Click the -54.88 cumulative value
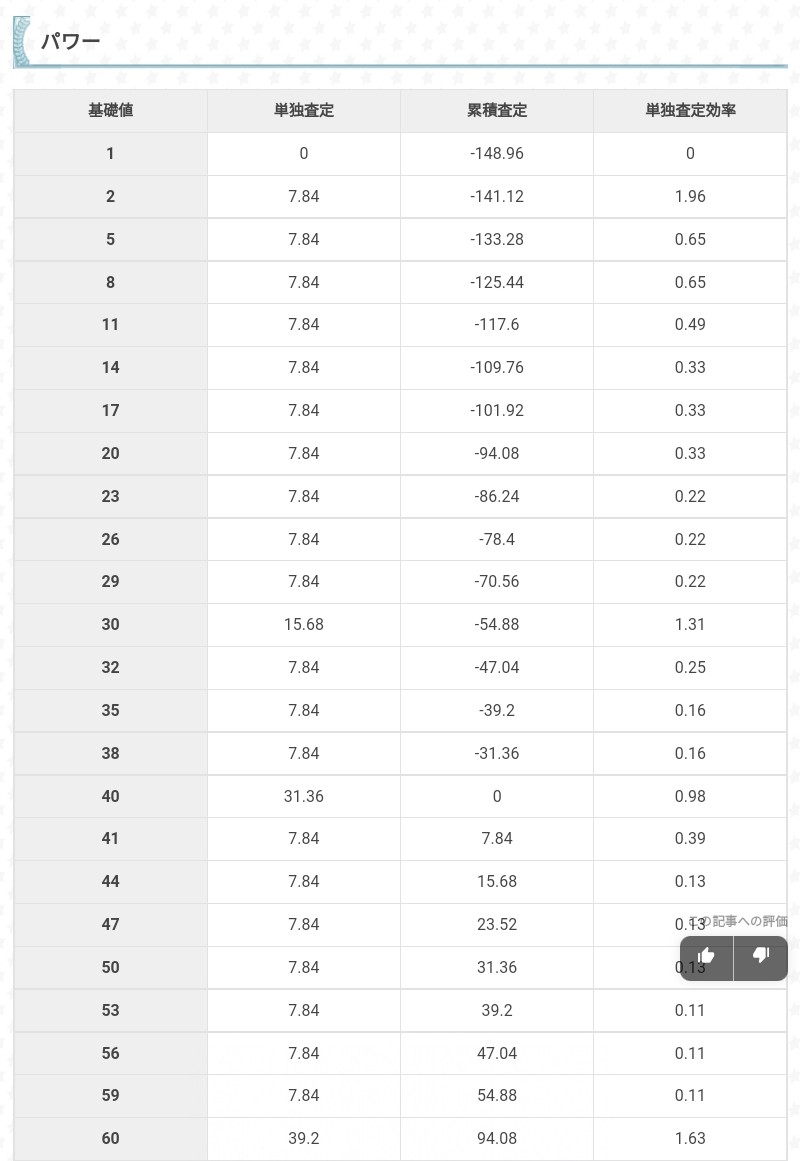The image size is (800, 1161). [497, 625]
